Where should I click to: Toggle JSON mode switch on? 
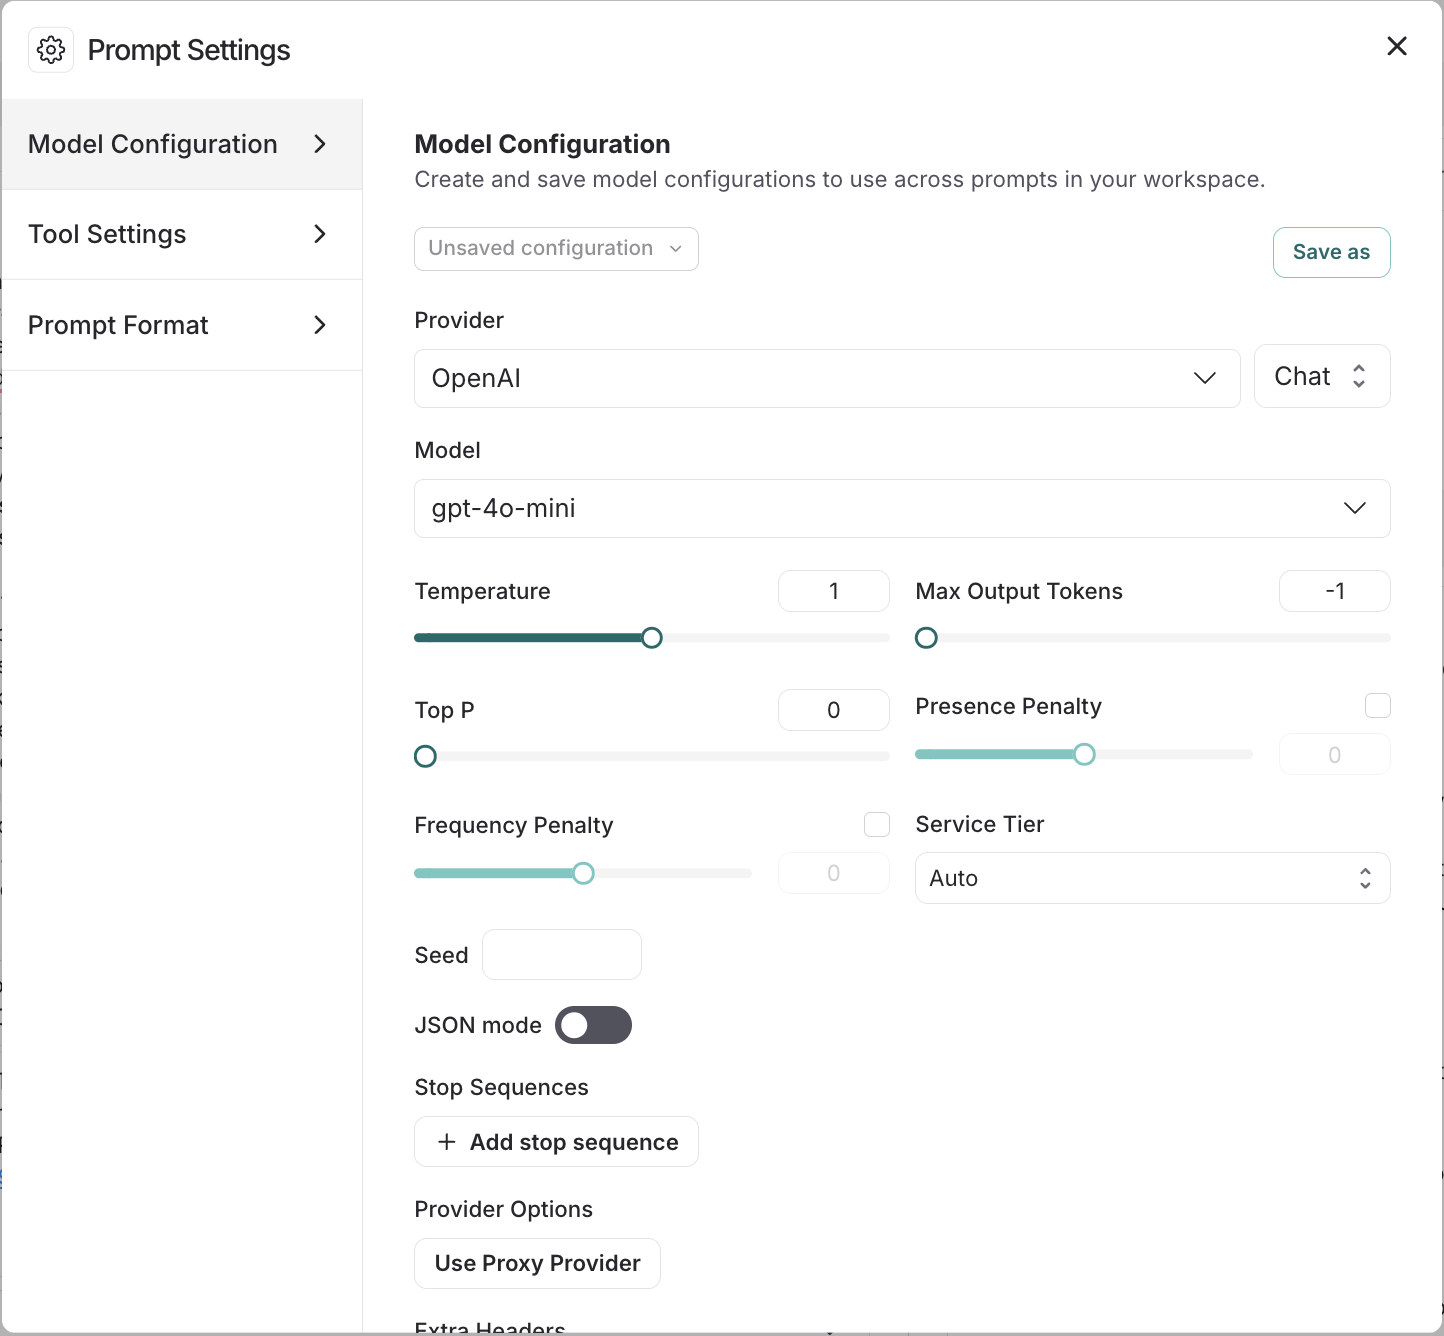click(x=593, y=1025)
